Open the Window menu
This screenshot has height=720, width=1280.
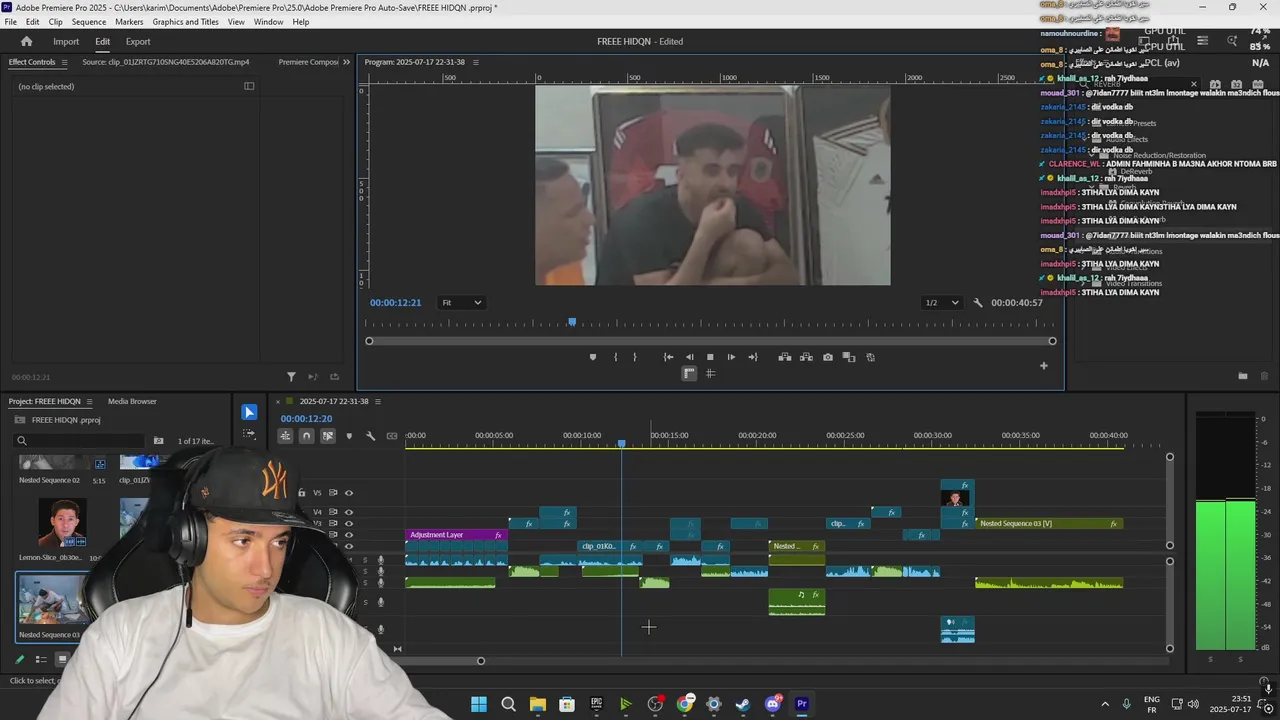point(268,22)
